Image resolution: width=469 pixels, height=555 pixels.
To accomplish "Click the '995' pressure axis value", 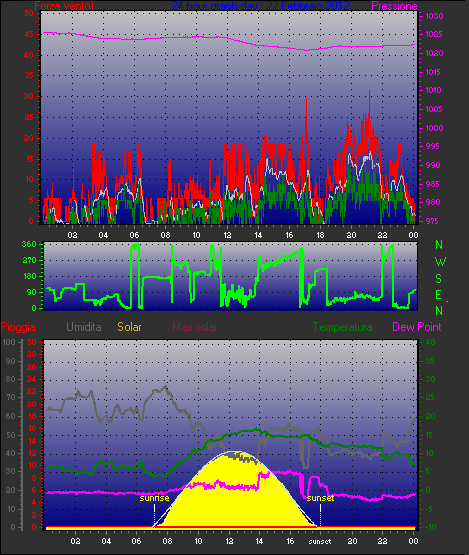I will [x=433, y=146].
